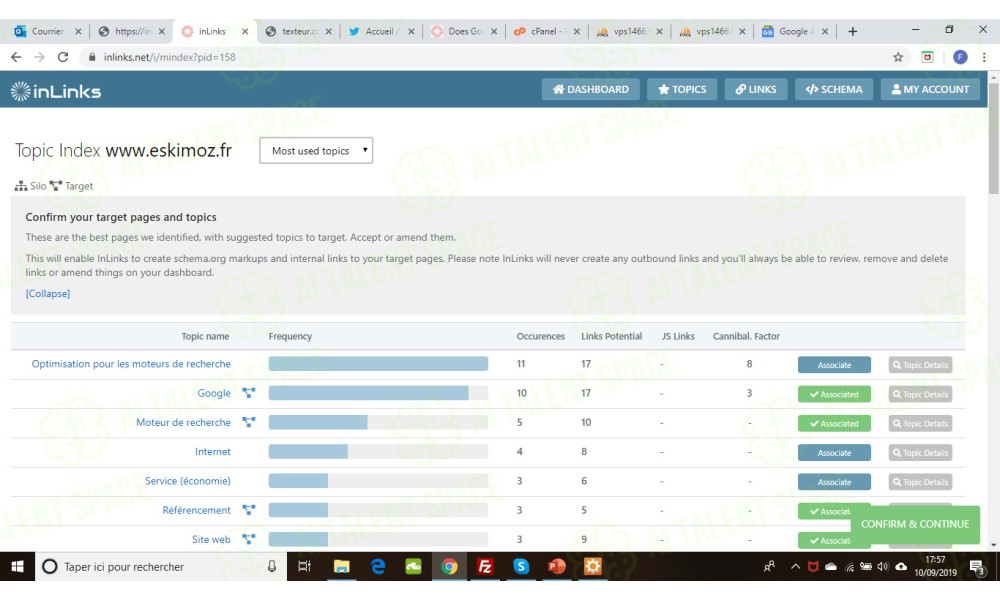Click the Occurences column header

(x=540, y=336)
